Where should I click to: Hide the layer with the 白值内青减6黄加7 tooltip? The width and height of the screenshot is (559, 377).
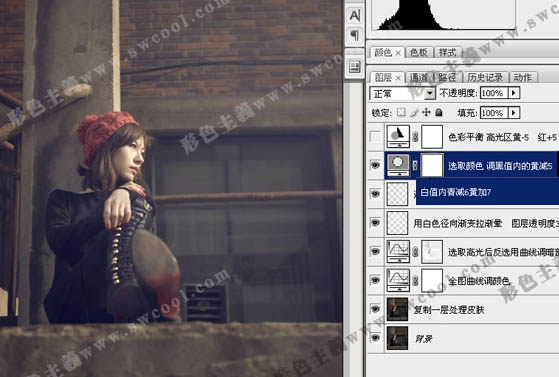pos(375,194)
